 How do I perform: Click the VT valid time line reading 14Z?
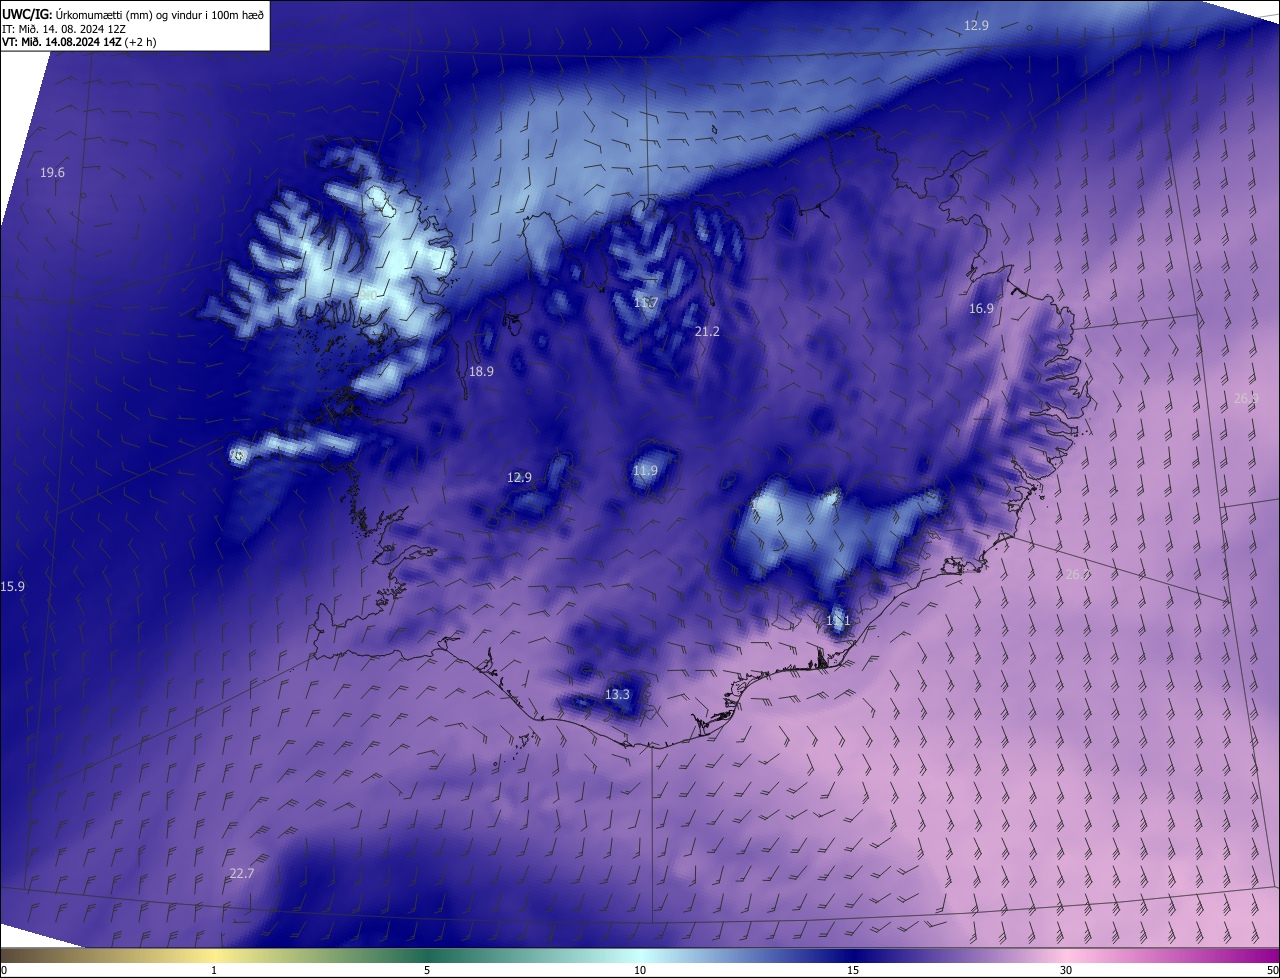coord(79,42)
